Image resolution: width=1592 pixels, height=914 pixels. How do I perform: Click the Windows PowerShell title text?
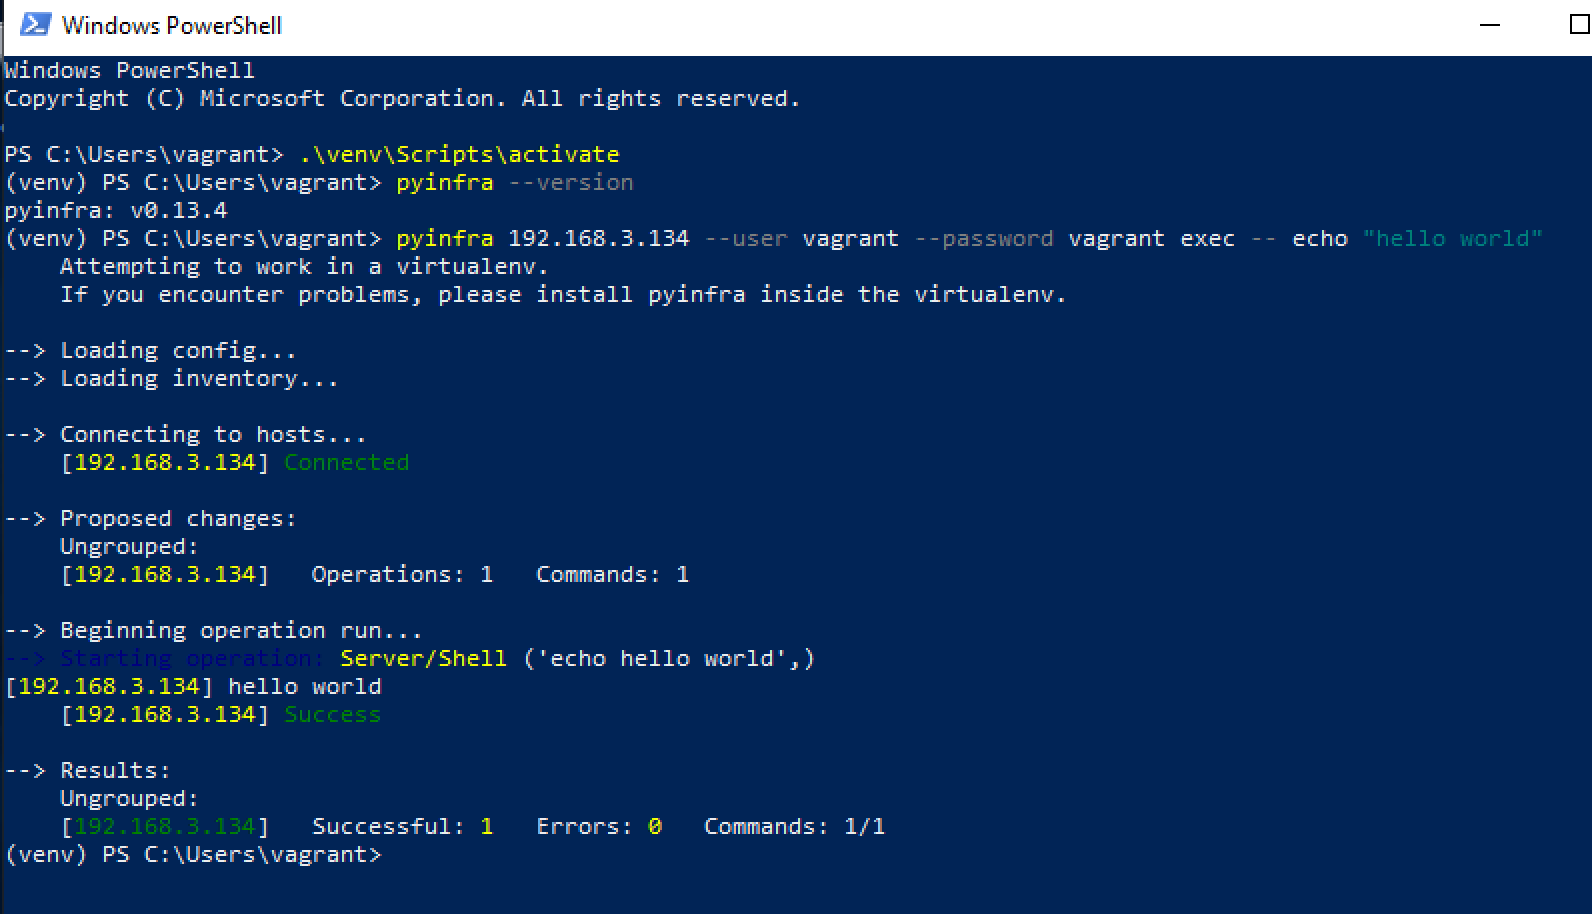tap(172, 25)
